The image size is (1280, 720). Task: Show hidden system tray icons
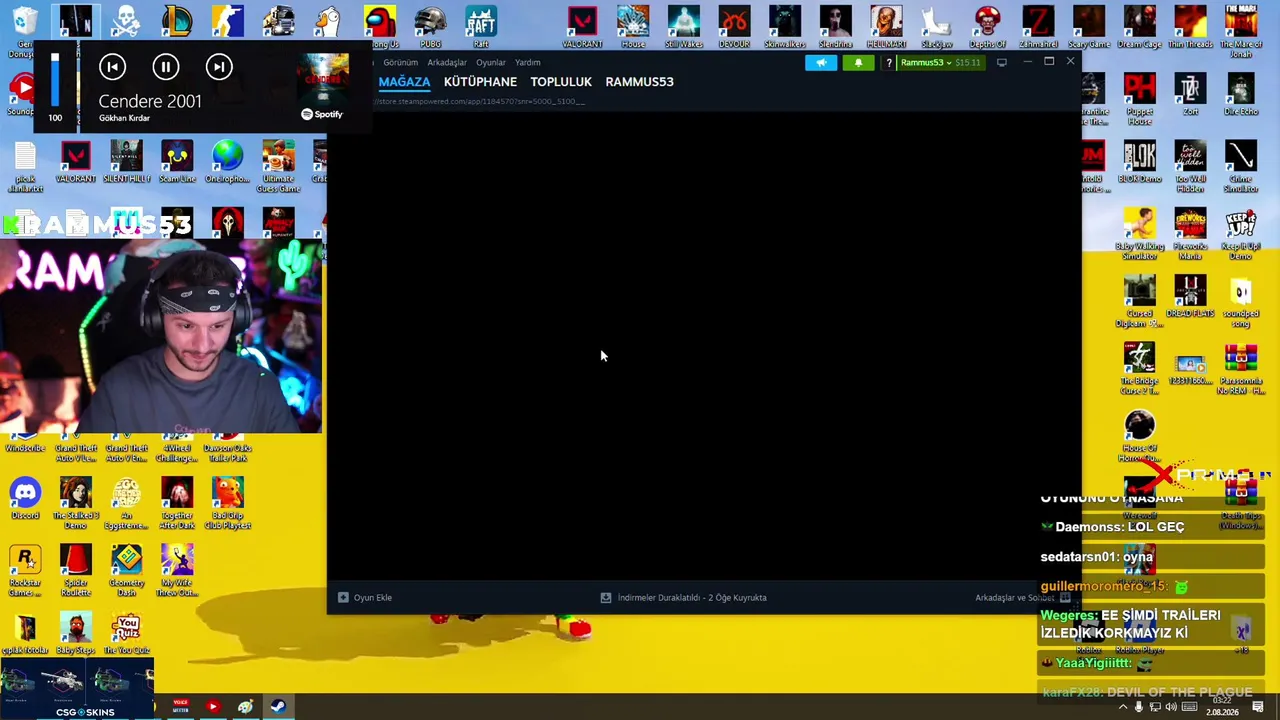pyautogui.click(x=1122, y=707)
